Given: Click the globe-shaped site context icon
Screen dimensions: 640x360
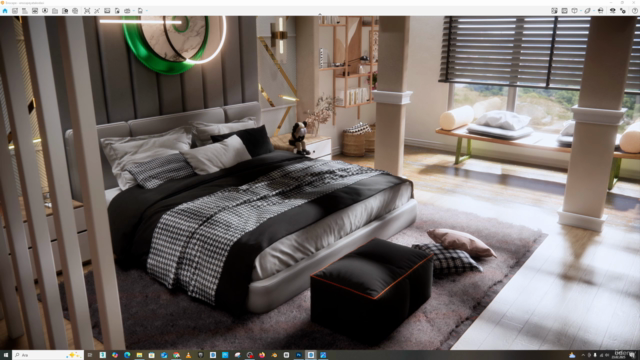Looking at the screenshot, I should tap(75, 11).
